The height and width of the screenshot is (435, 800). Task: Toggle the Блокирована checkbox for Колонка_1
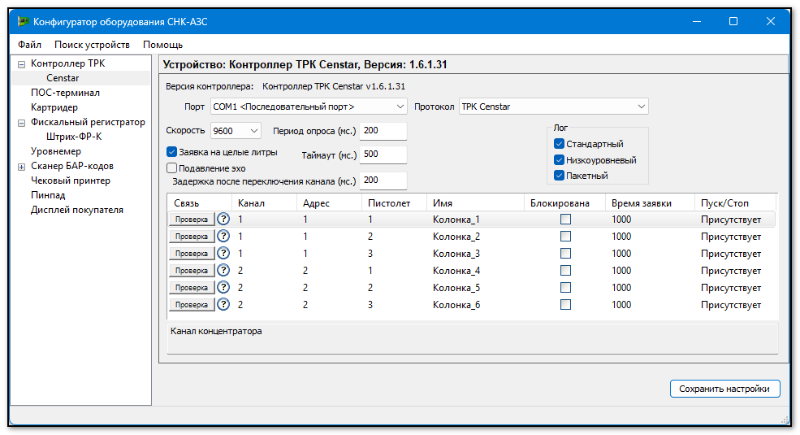[565, 219]
